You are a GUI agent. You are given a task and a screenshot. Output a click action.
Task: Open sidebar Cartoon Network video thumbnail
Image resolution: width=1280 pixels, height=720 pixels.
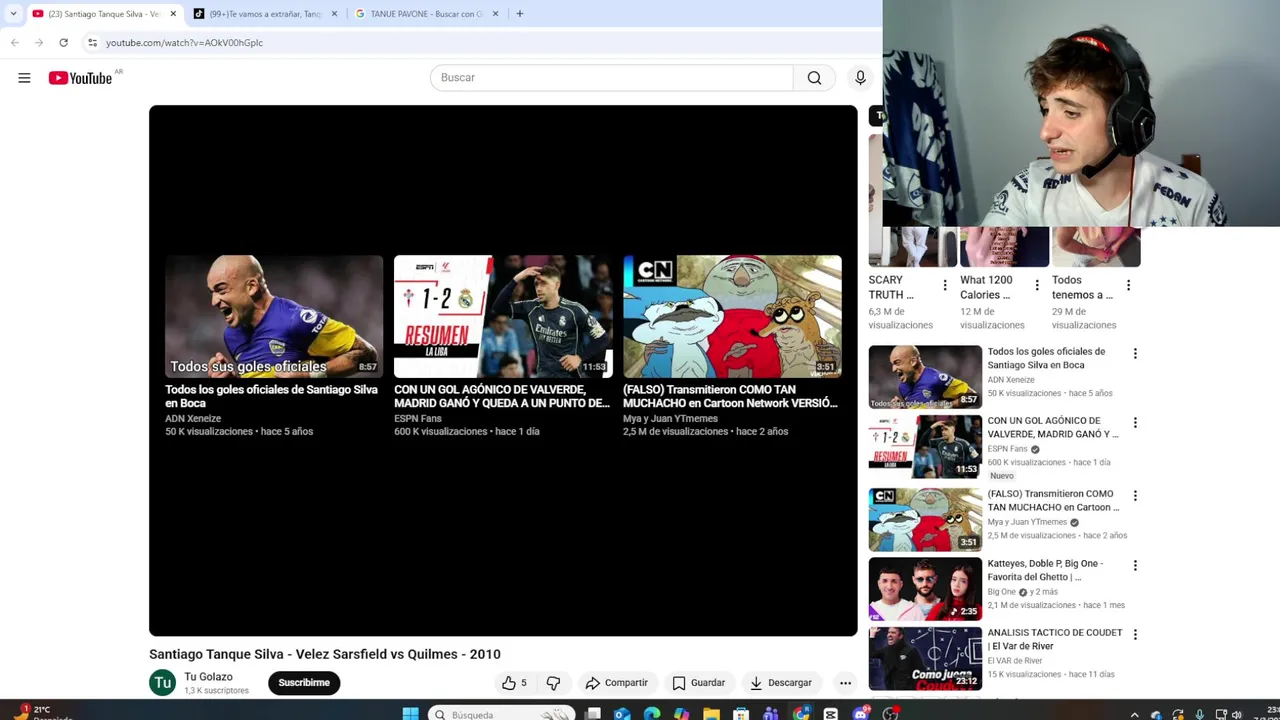coord(925,519)
